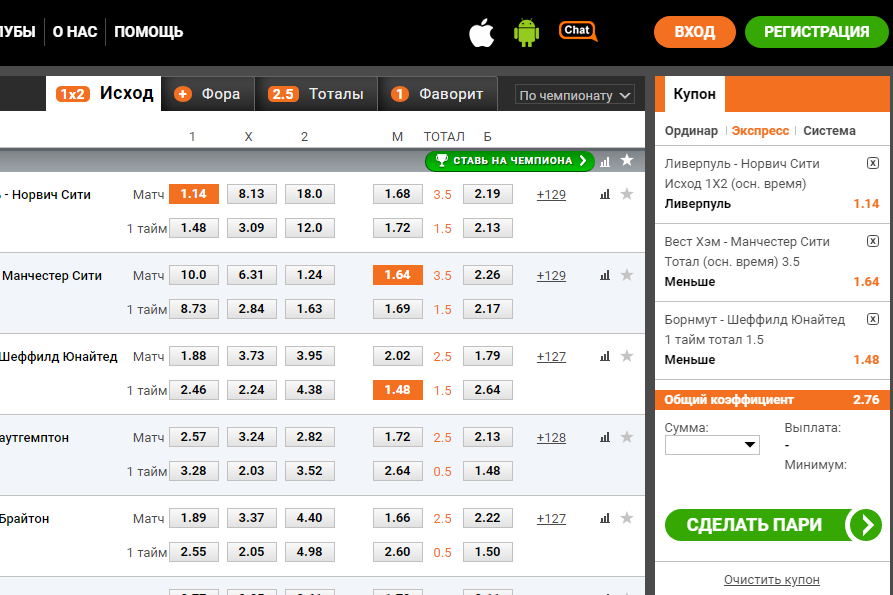Open the Apple iOS app icon
Screen dimensions: 893x595
(x=481, y=32)
